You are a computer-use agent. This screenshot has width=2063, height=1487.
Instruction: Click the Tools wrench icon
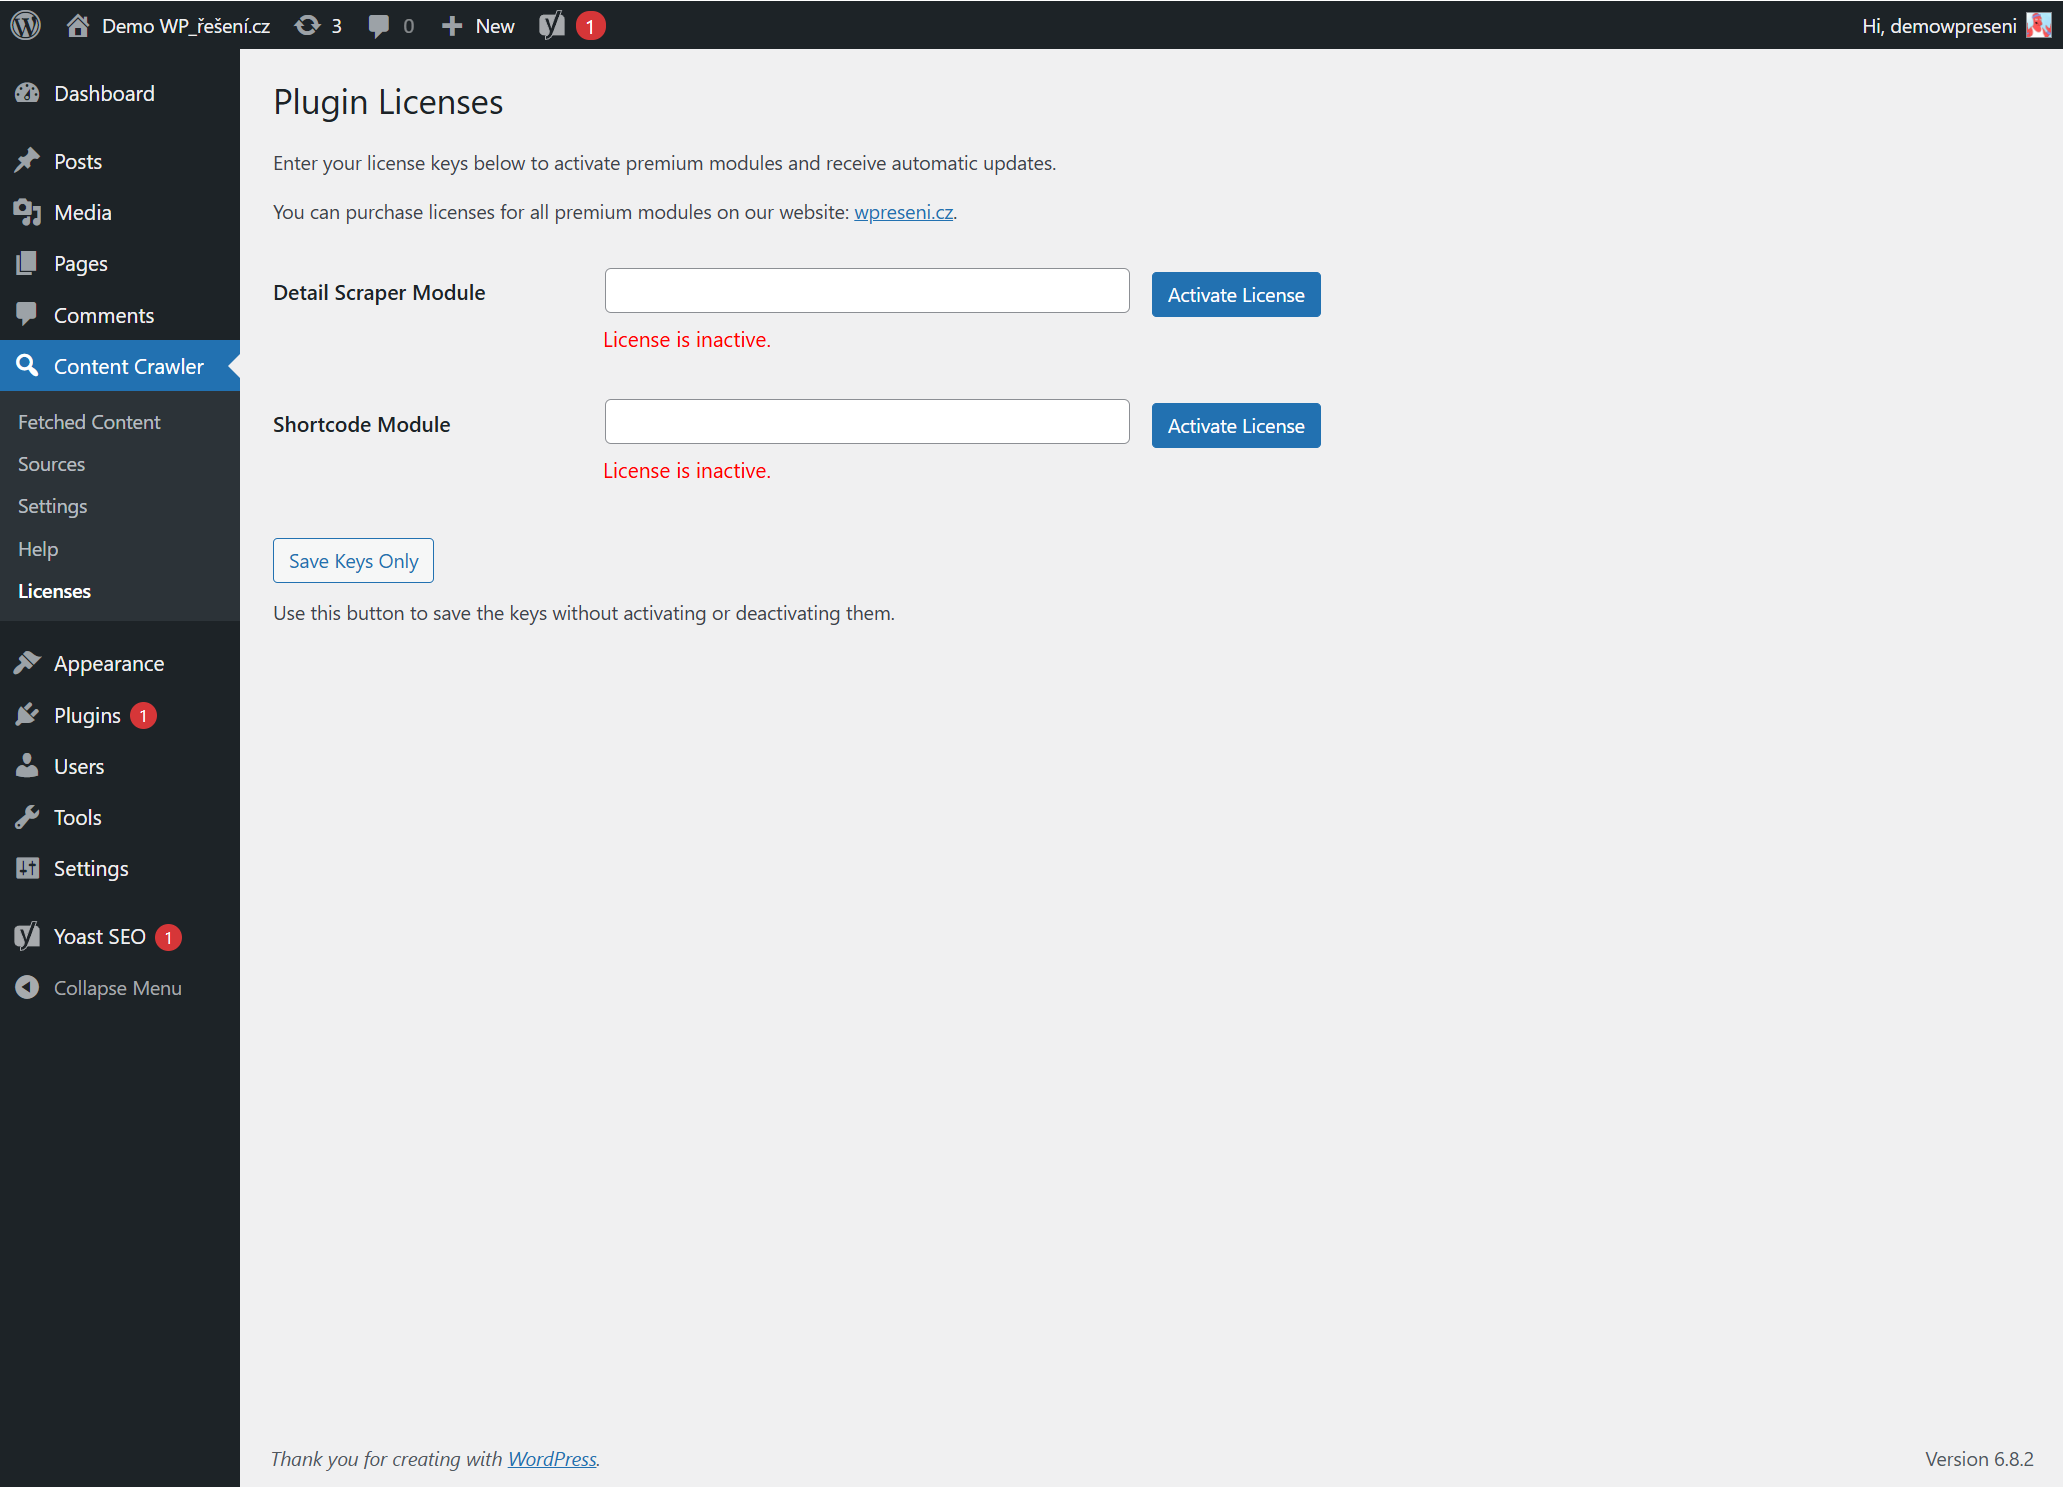(x=27, y=817)
